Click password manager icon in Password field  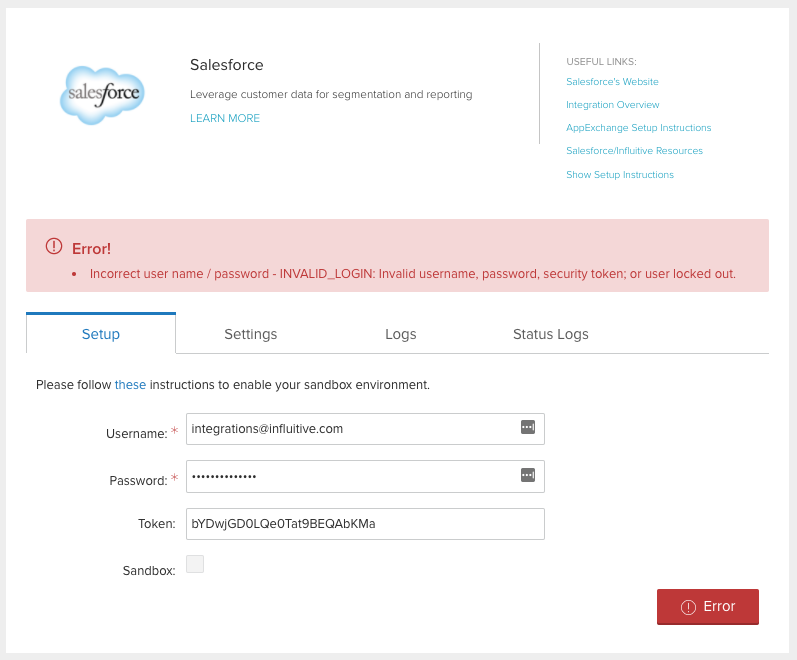[528, 475]
